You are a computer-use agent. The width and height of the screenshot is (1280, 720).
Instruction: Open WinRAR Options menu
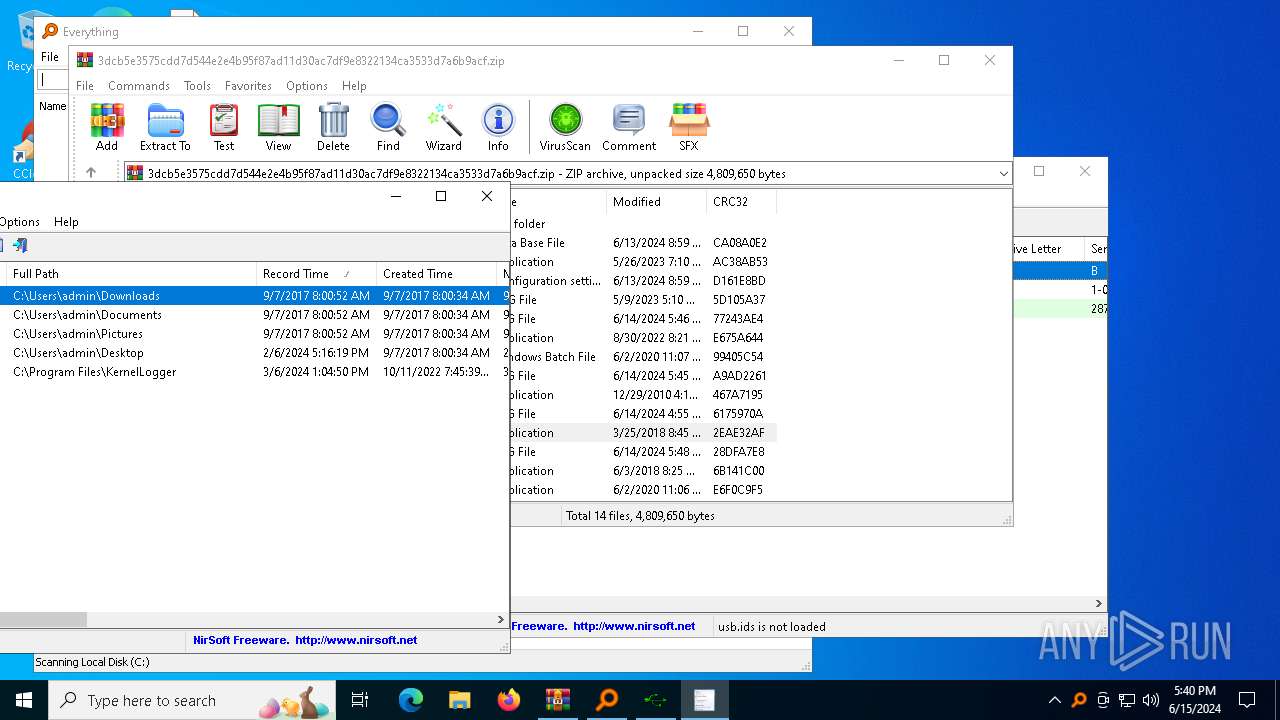pyautogui.click(x=307, y=86)
